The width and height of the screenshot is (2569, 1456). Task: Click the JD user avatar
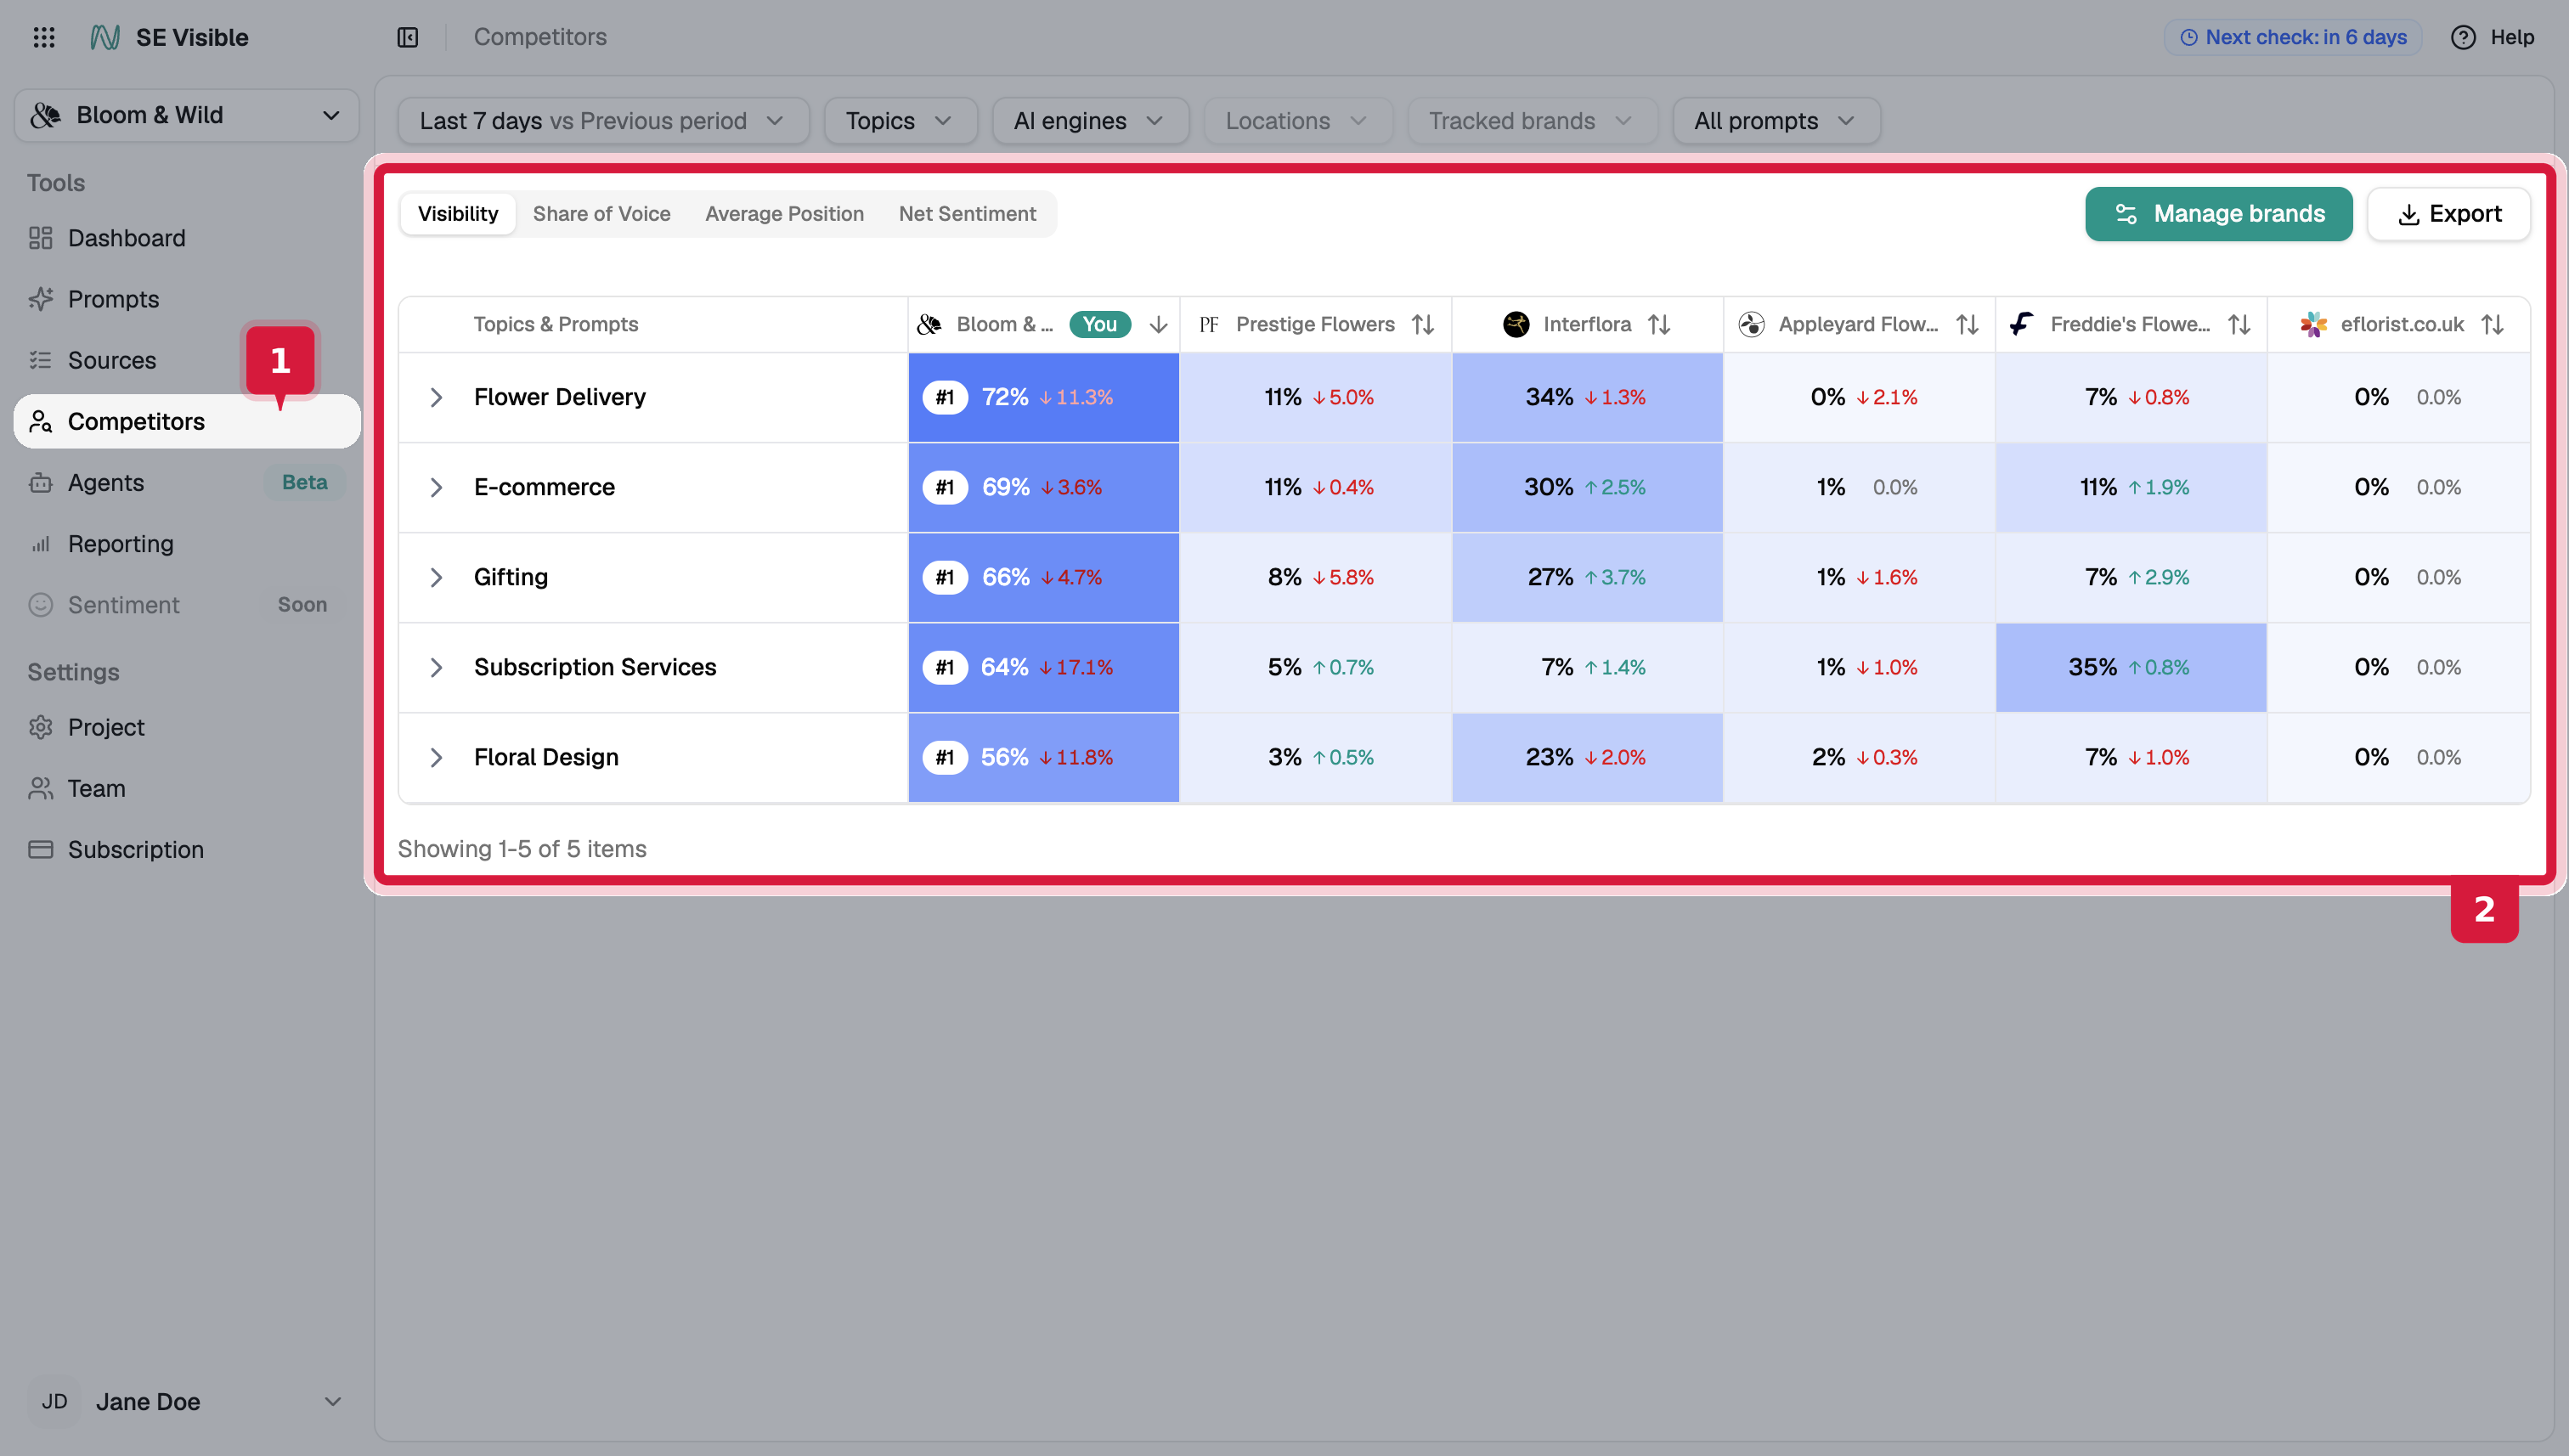coord(54,1401)
